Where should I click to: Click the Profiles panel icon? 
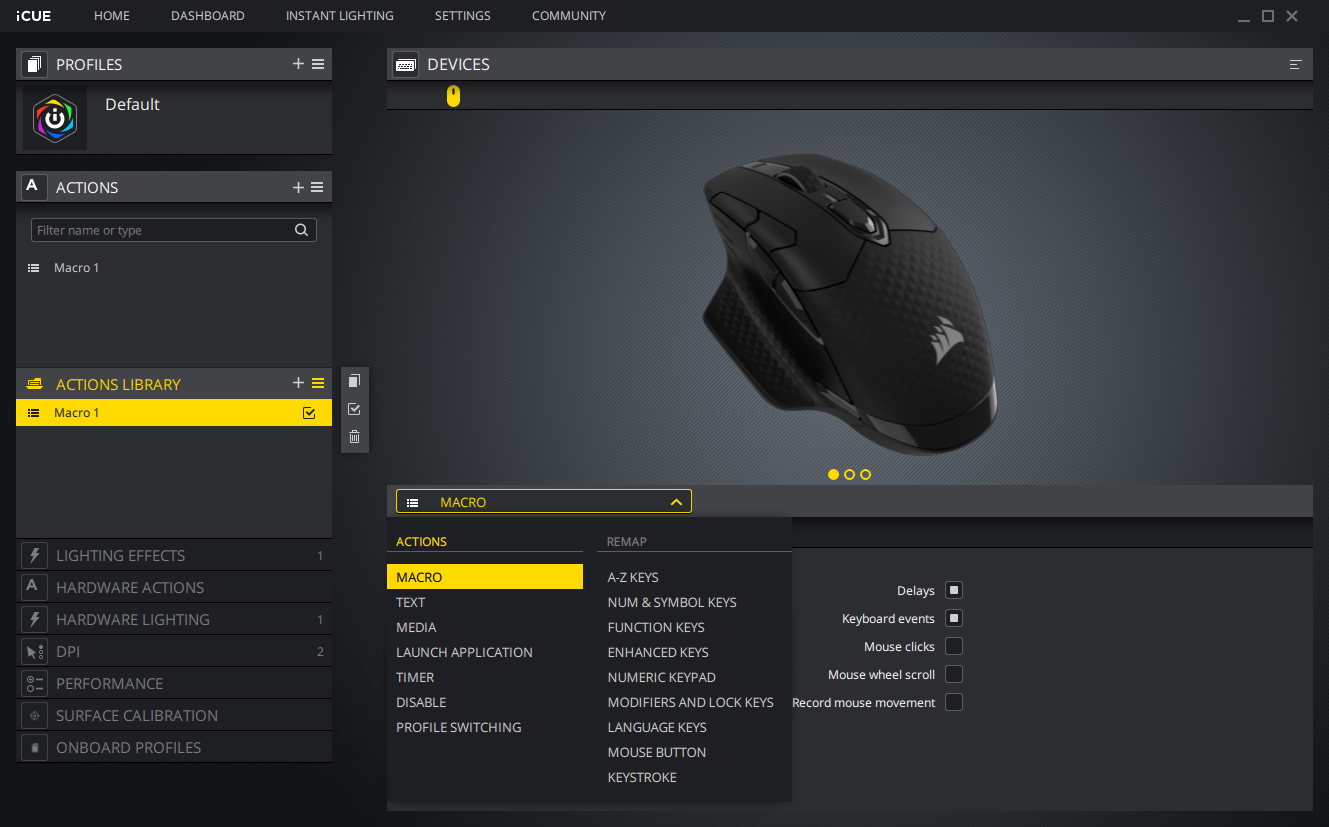pyautogui.click(x=34, y=64)
